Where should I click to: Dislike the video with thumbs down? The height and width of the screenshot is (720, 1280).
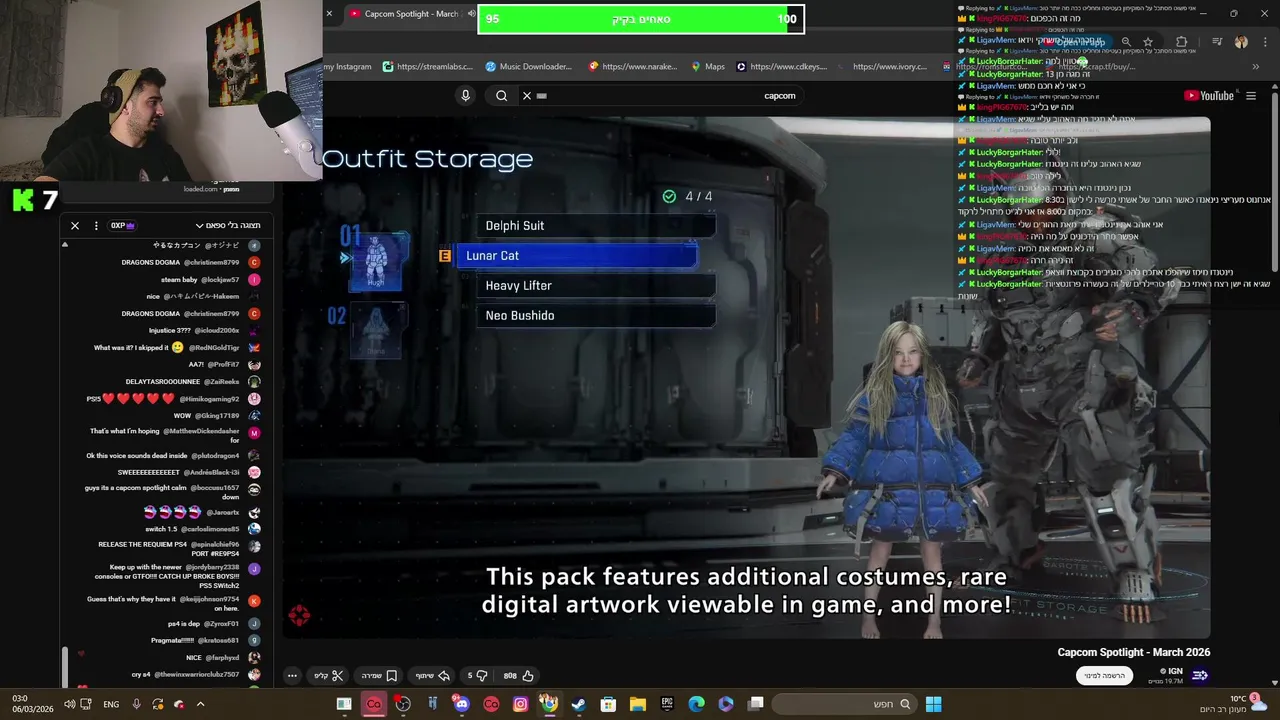click(x=477, y=676)
